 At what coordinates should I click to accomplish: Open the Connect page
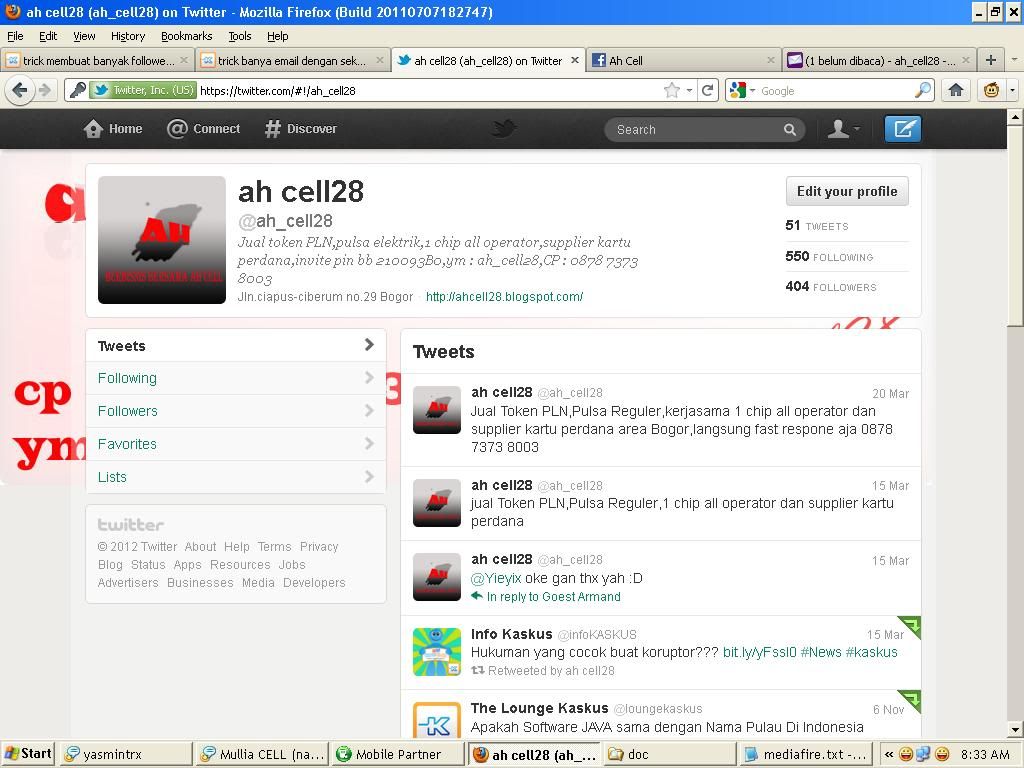coord(203,129)
